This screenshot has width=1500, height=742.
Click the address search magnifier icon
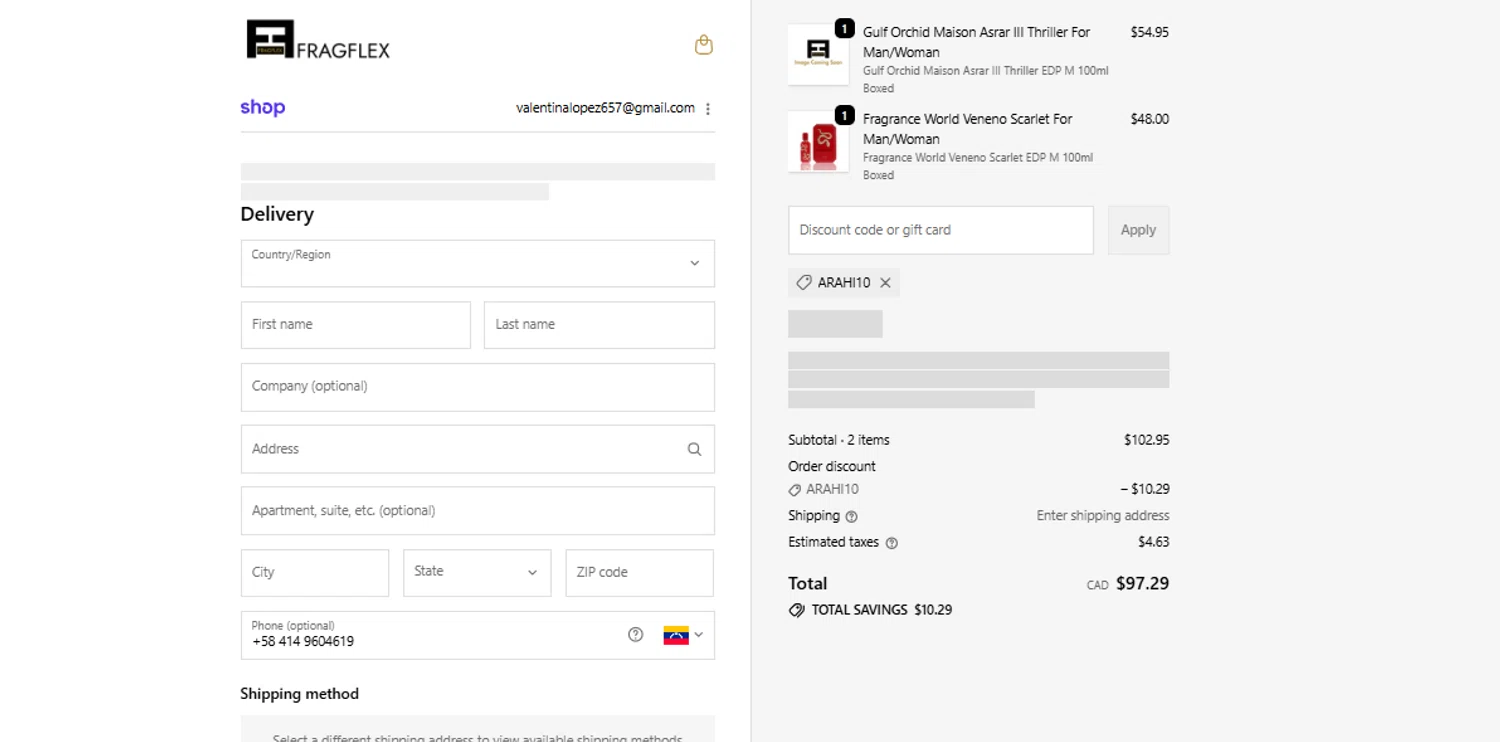[x=694, y=449]
